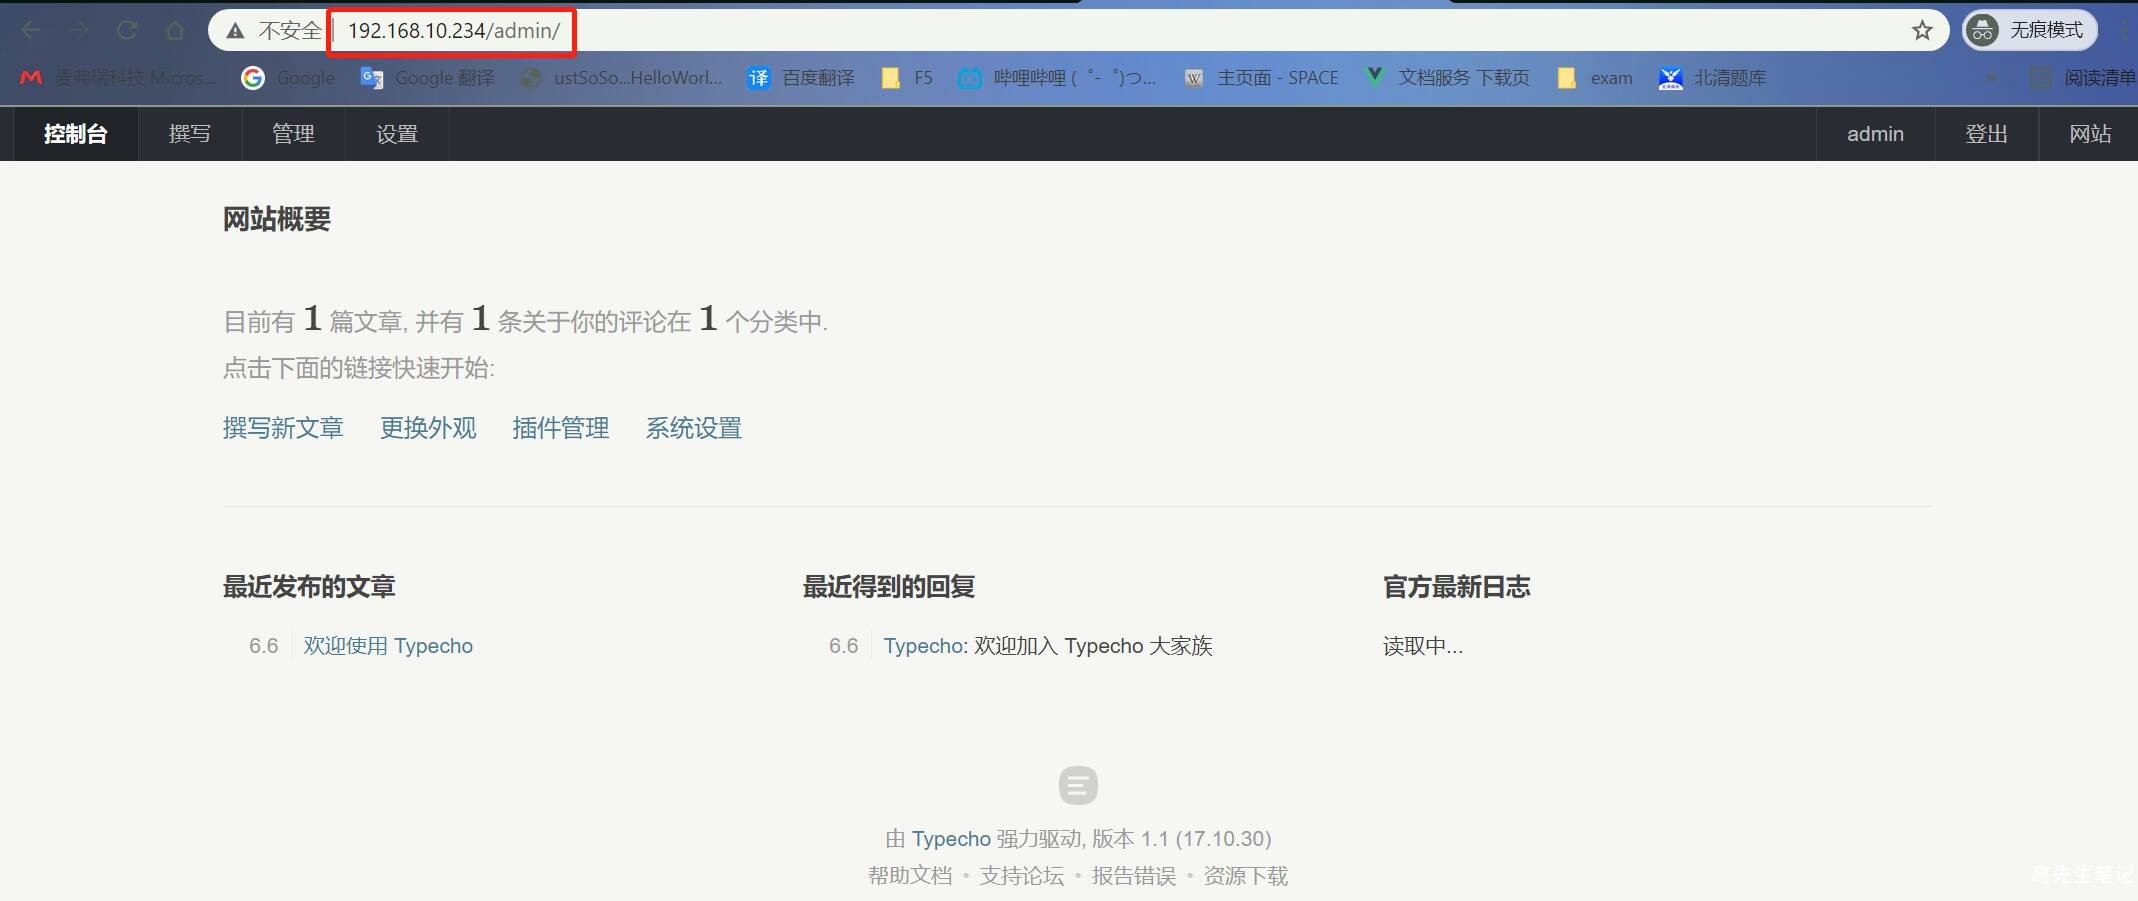Open the 阅读清单 reading list
This screenshot has height=901, width=2138.
coord(2083,78)
